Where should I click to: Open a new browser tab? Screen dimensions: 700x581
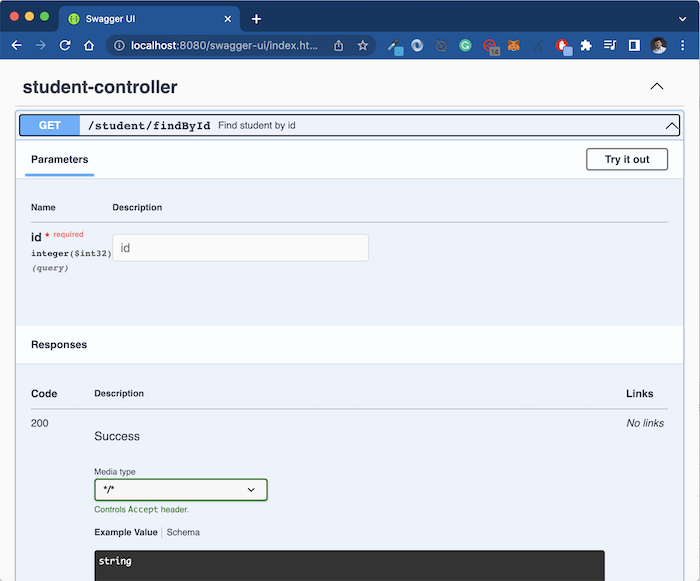[256, 19]
